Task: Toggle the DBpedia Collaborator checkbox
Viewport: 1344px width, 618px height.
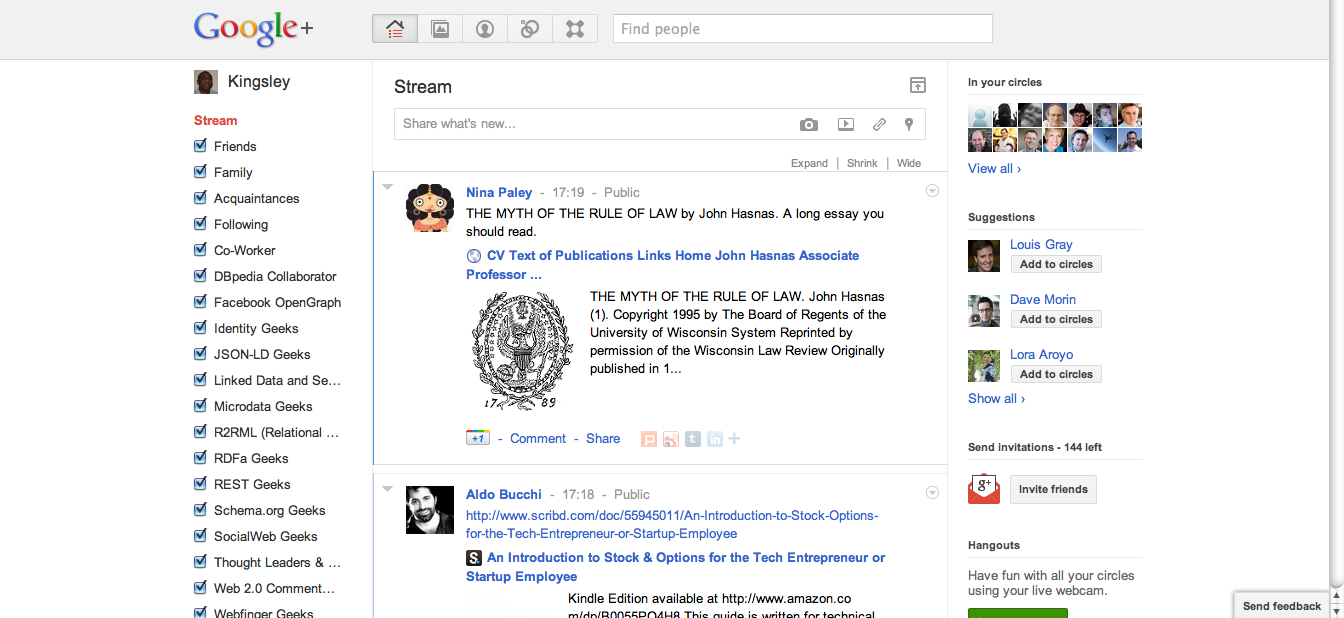Action: [201, 276]
